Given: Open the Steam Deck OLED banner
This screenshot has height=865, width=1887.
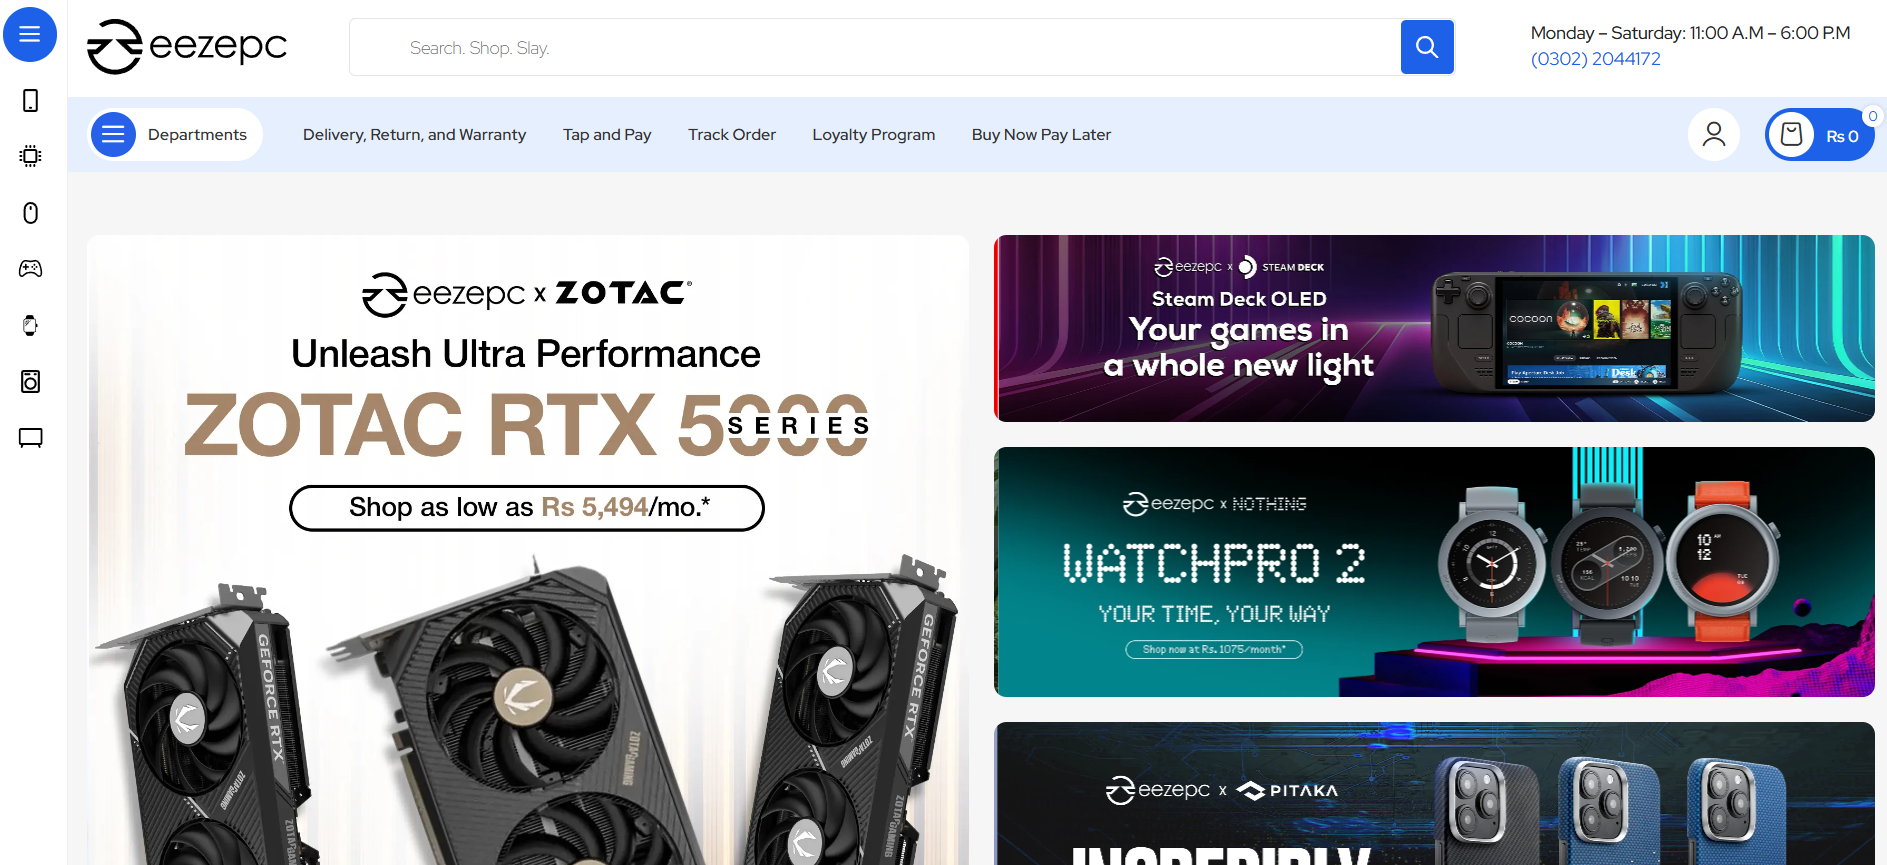Looking at the screenshot, I should tap(1434, 328).
